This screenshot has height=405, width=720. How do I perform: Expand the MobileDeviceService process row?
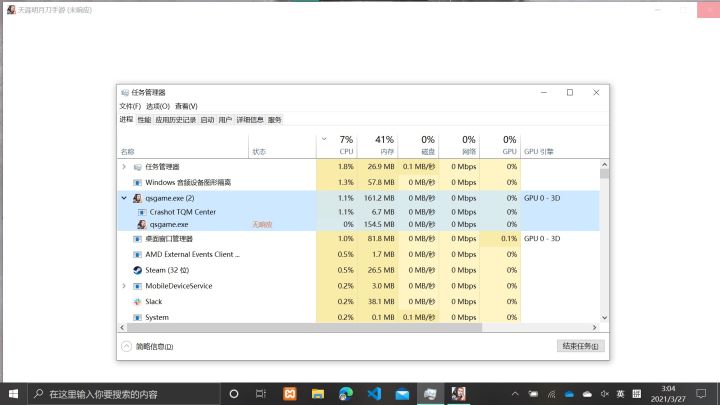click(x=124, y=286)
